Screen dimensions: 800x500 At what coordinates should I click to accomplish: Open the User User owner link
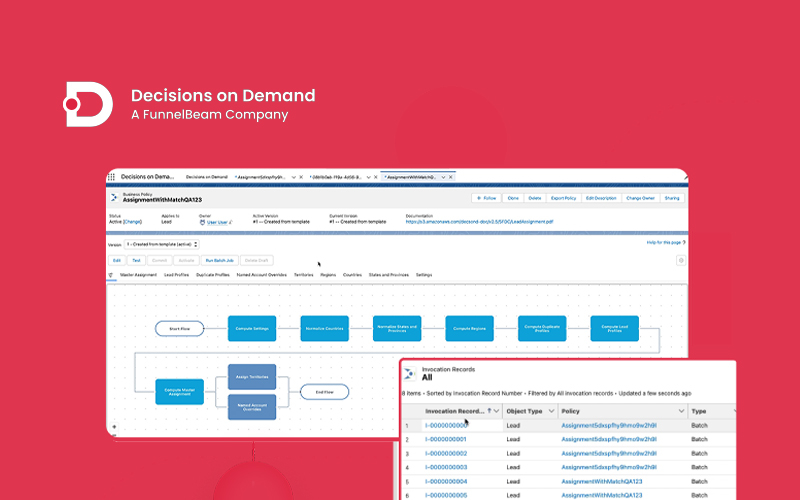coord(217,222)
